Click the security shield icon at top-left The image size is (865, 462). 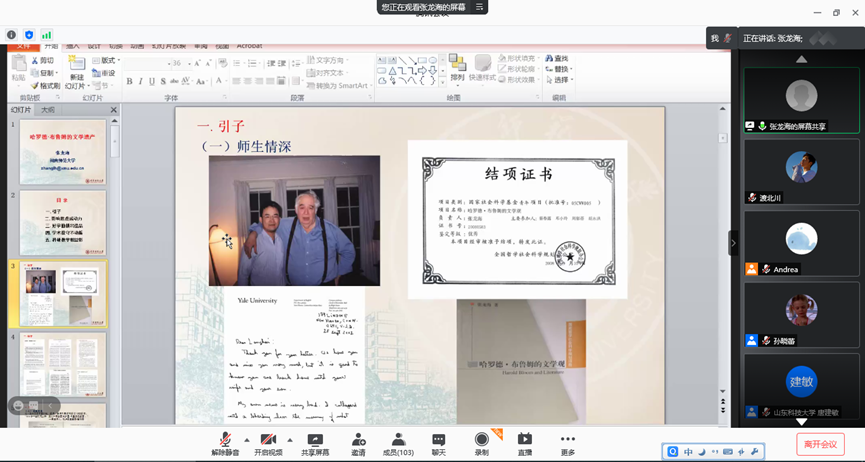tap(29, 35)
